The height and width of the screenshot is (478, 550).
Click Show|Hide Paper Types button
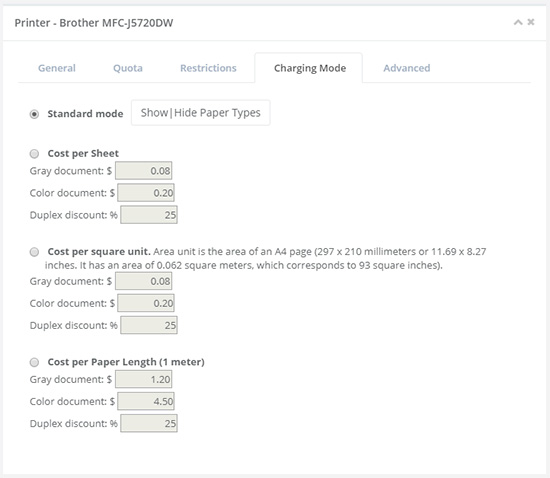pos(201,113)
